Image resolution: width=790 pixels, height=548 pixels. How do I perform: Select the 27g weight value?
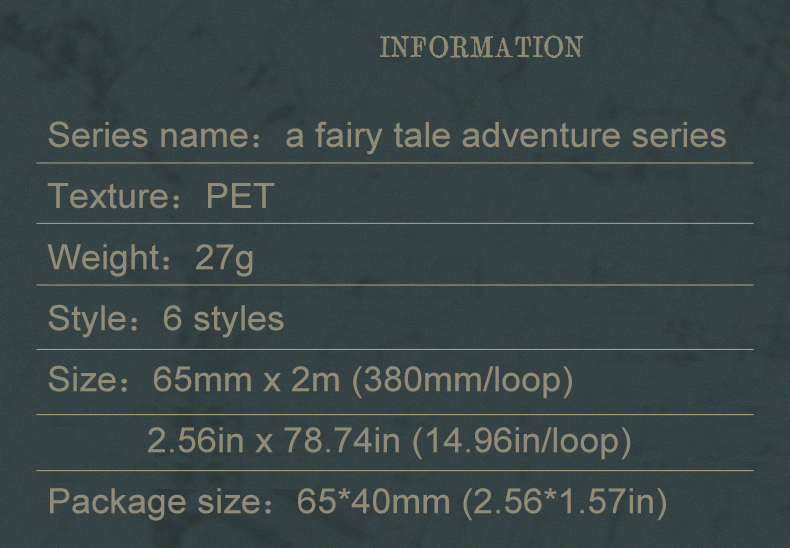pyautogui.click(x=224, y=258)
